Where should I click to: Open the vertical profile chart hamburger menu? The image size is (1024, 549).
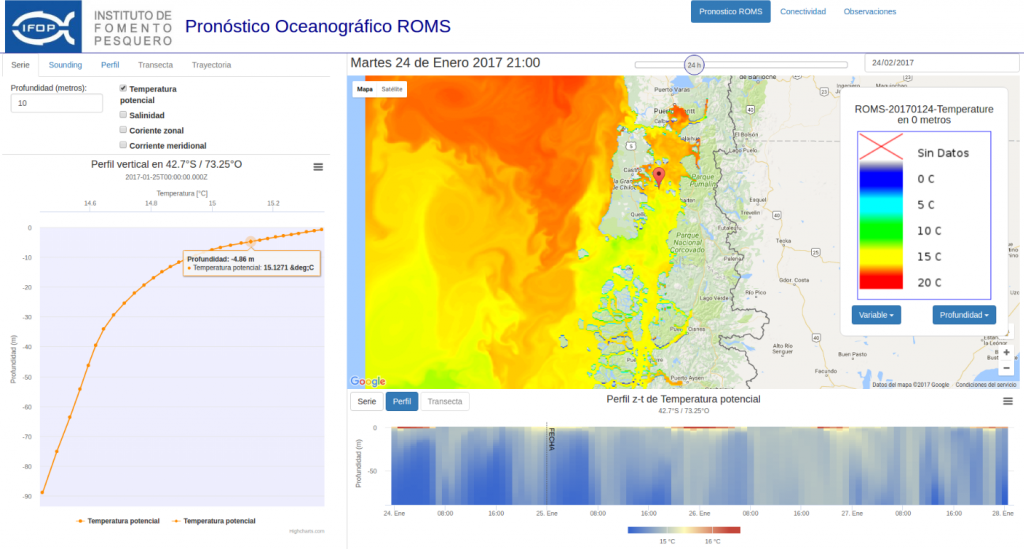click(x=318, y=167)
